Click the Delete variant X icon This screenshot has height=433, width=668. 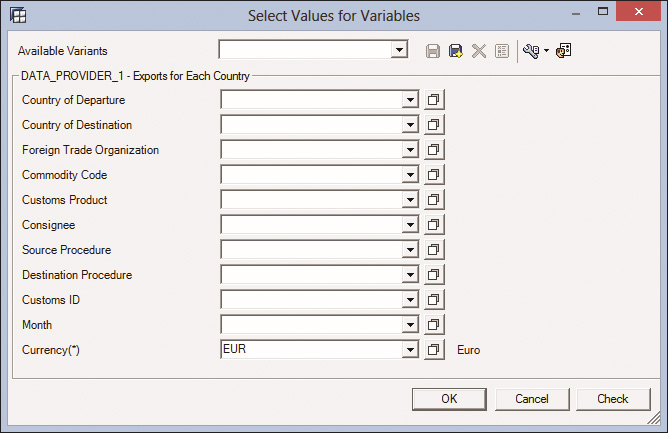479,51
